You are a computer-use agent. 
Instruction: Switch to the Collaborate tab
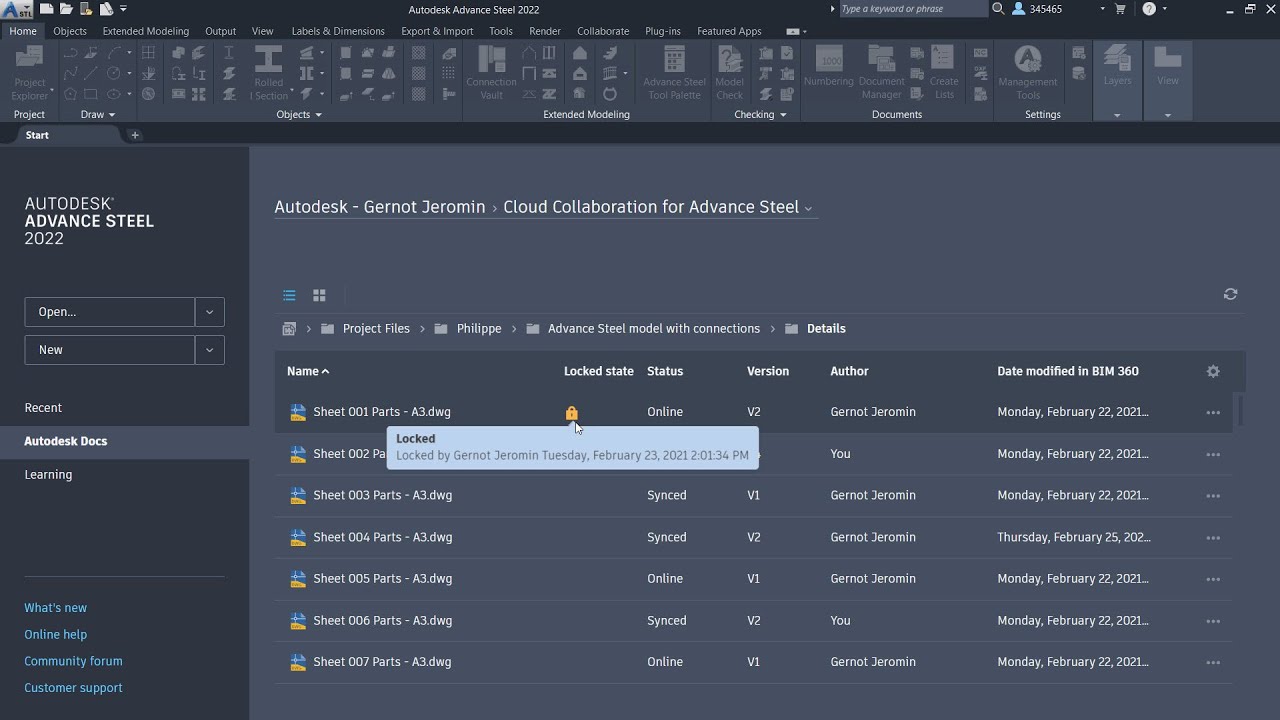(603, 31)
